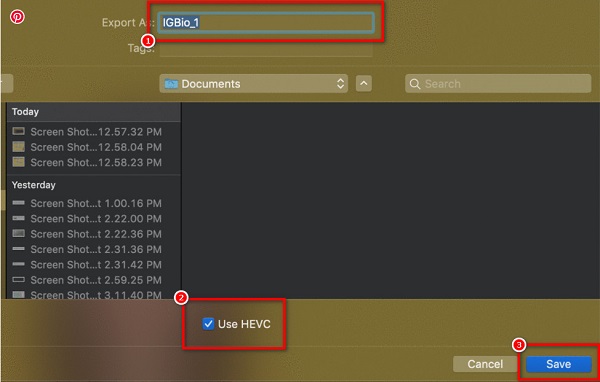The width and height of the screenshot is (600, 382).
Task: Select Screen Shot 12.57.32 PM file
Action: click(x=94, y=132)
